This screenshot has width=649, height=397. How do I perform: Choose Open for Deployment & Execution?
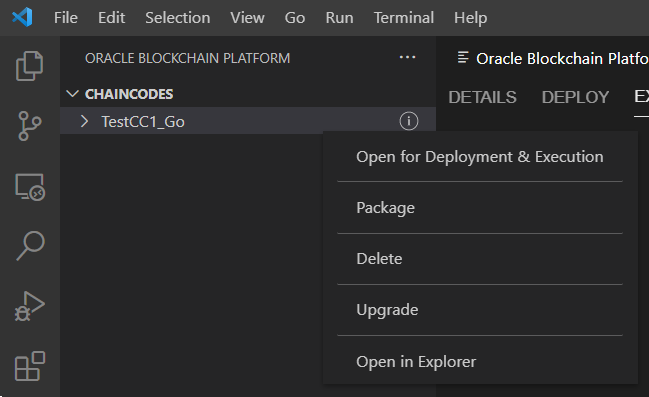480,157
